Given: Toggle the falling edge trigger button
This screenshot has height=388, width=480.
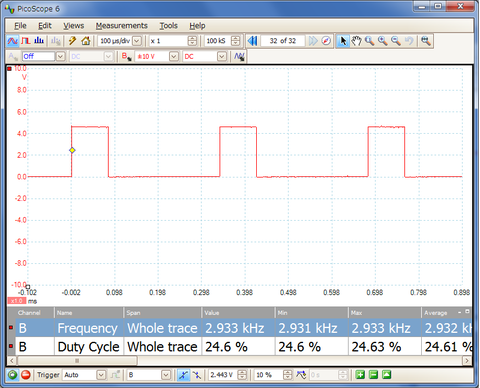Looking at the screenshot, I should point(197,375).
